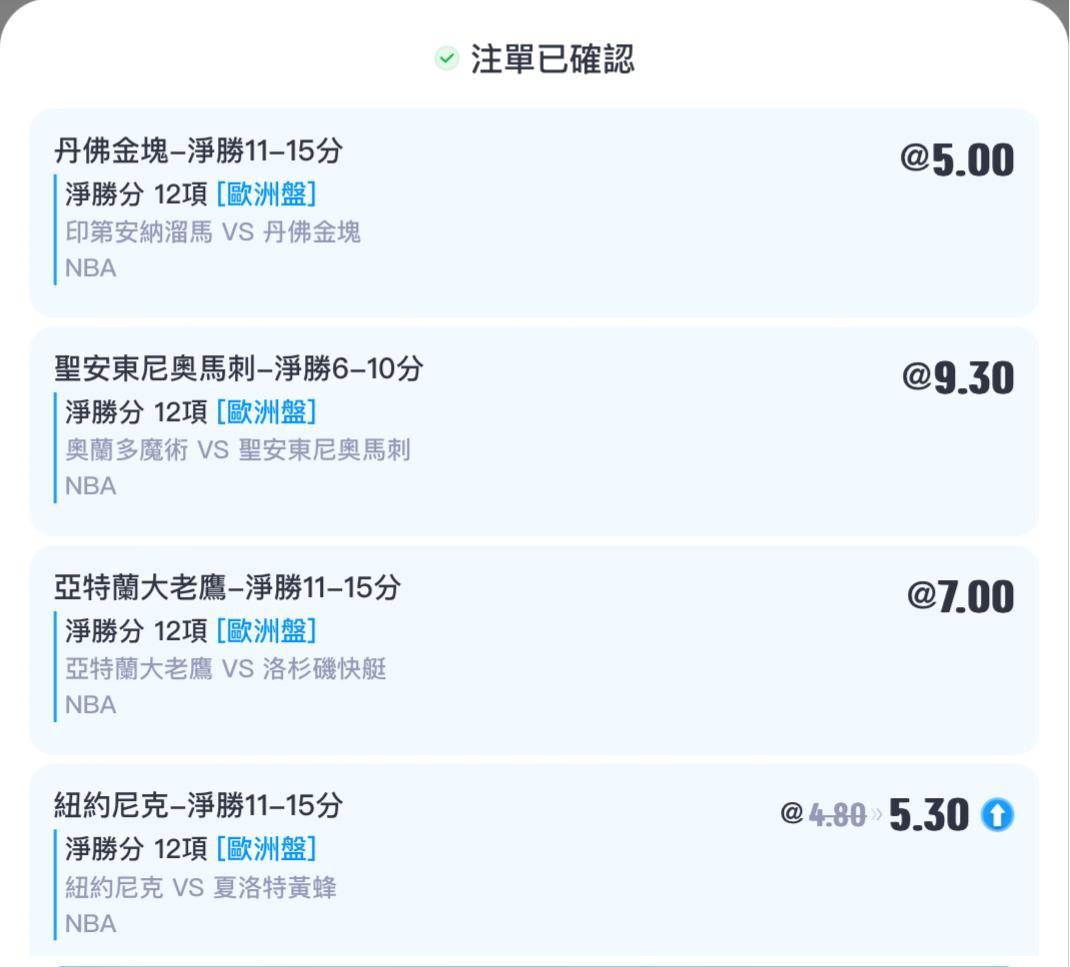Click the @7.00 odds value

point(960,597)
